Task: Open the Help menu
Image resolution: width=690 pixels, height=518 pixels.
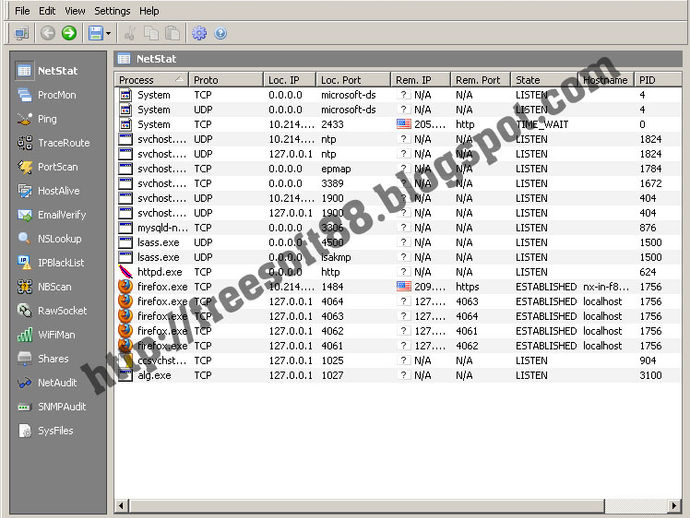Action: (149, 11)
